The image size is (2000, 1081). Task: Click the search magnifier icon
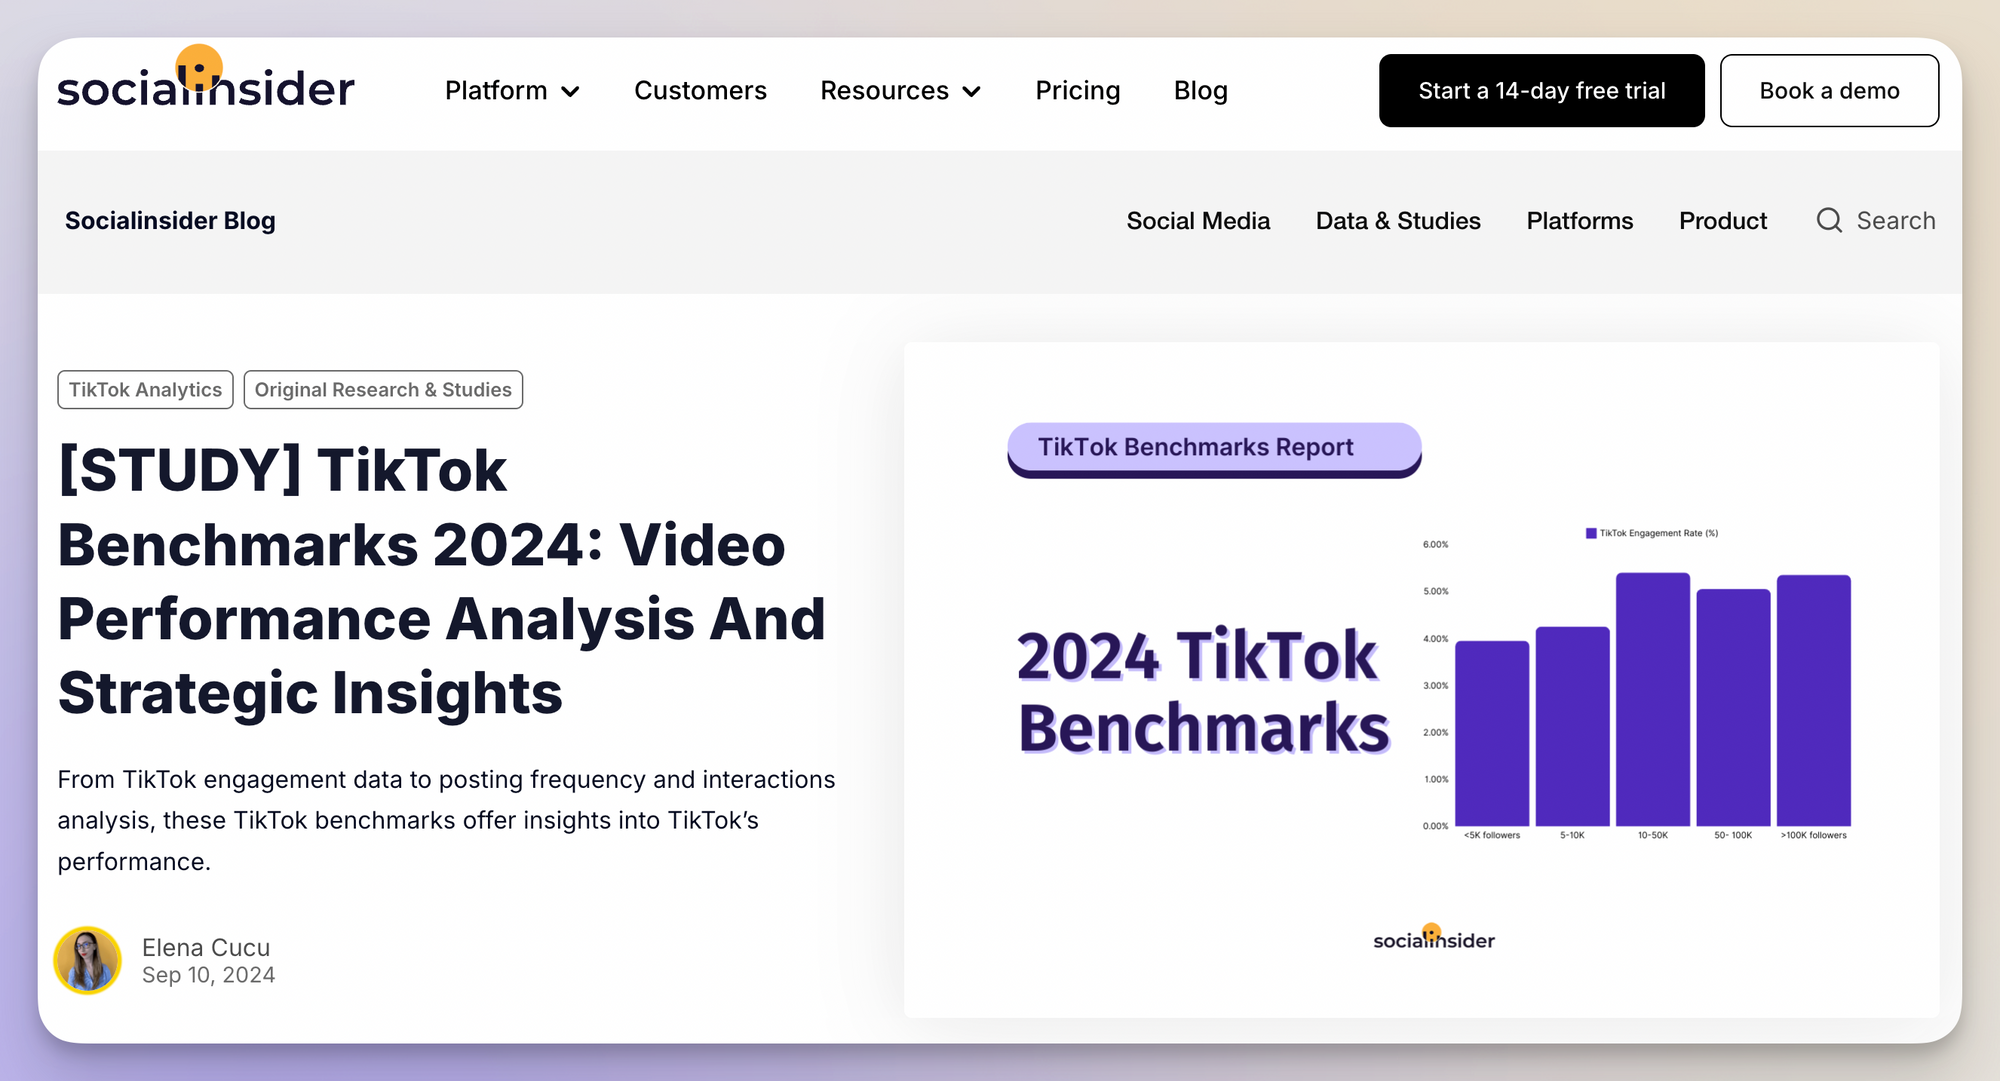(x=1829, y=220)
